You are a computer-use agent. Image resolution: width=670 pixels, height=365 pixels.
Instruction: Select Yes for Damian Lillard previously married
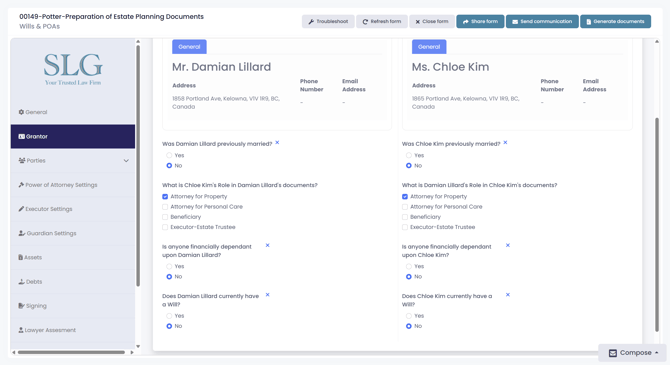(x=169, y=155)
